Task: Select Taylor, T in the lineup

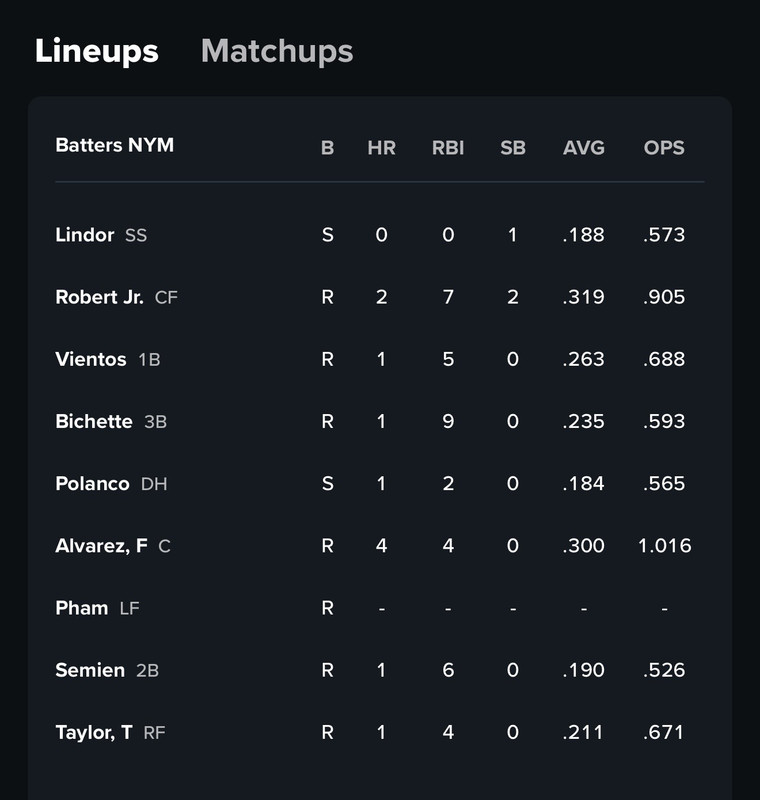Action: coord(94,733)
